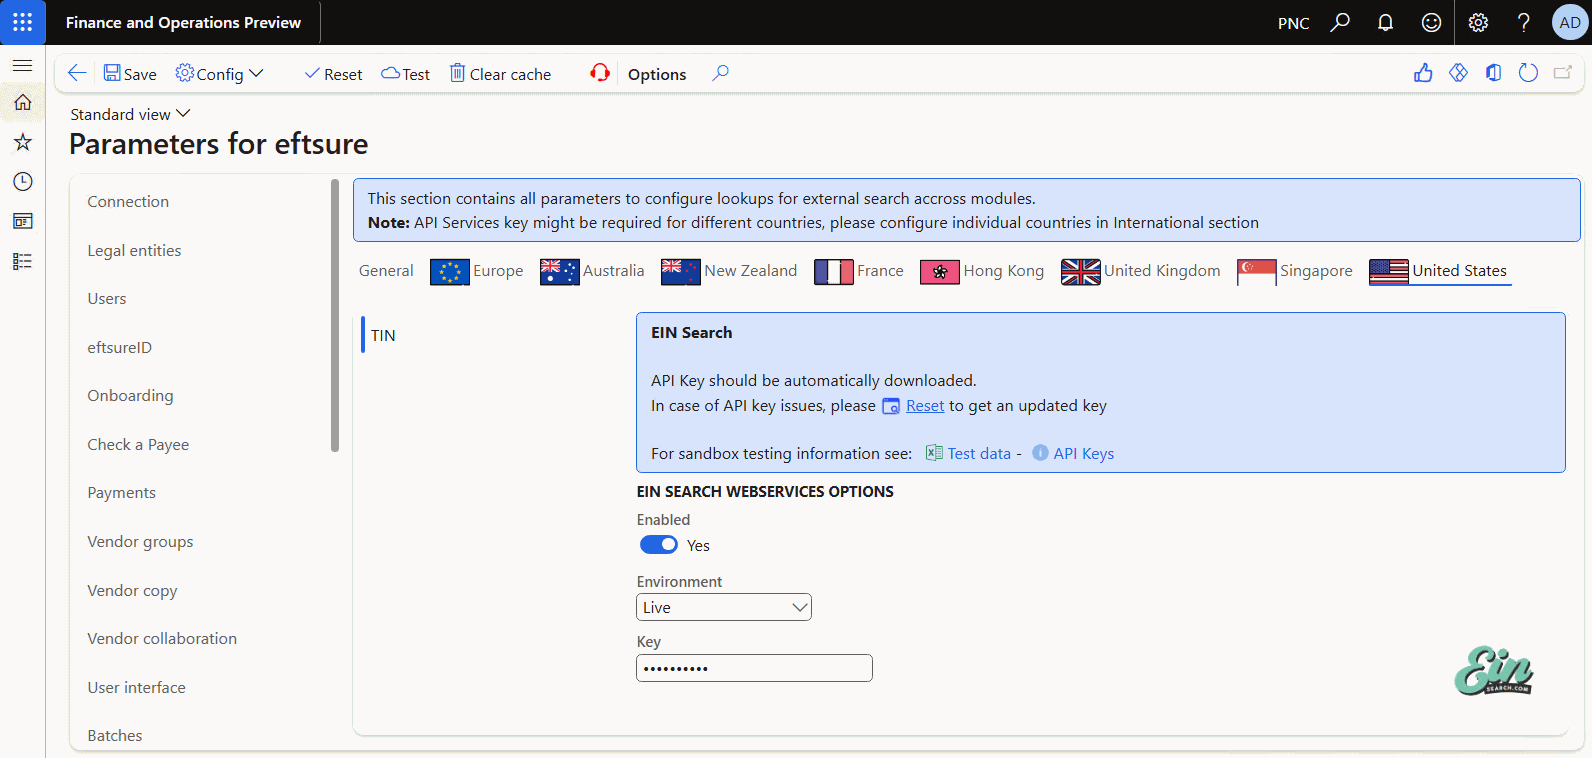
Task: Open the Connection section
Action: tap(128, 201)
